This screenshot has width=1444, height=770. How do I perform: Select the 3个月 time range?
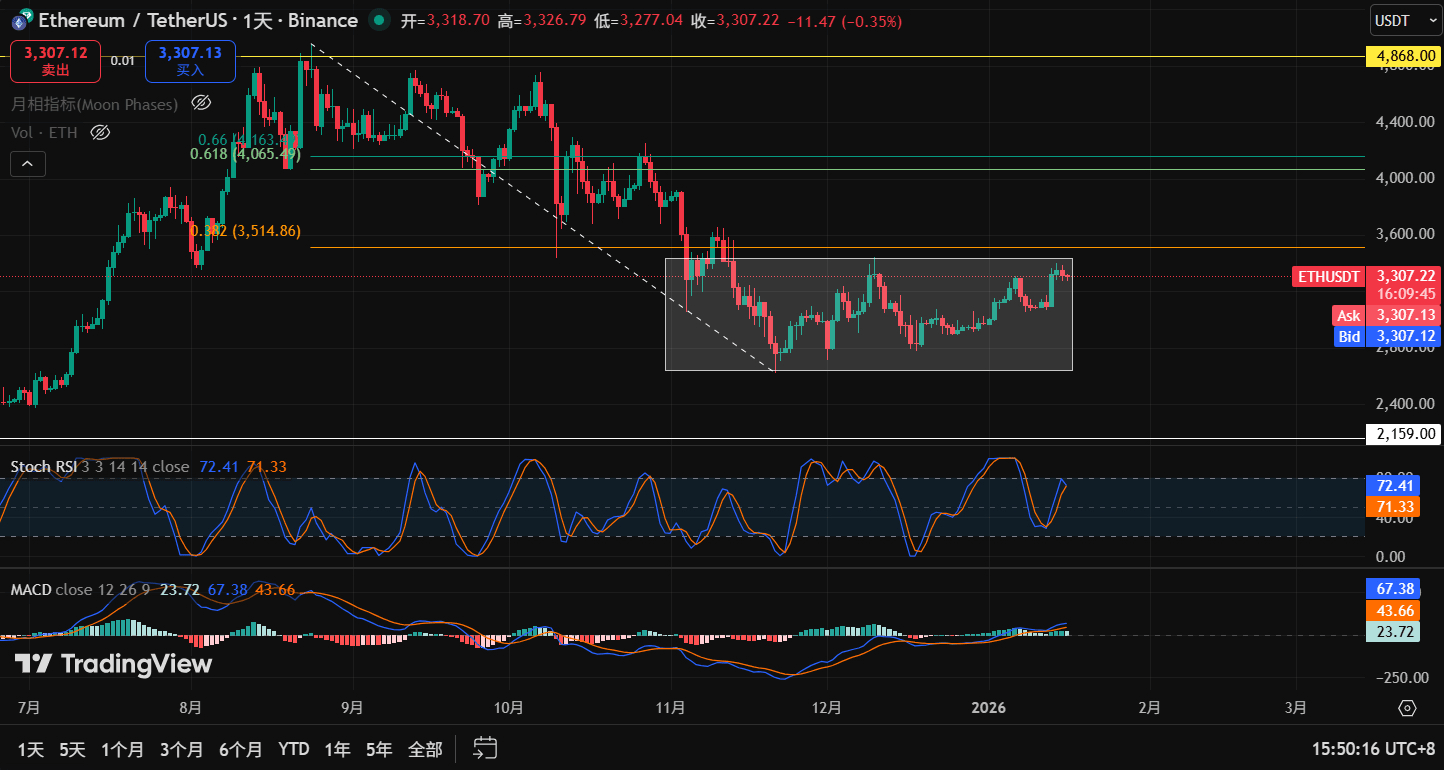point(182,749)
